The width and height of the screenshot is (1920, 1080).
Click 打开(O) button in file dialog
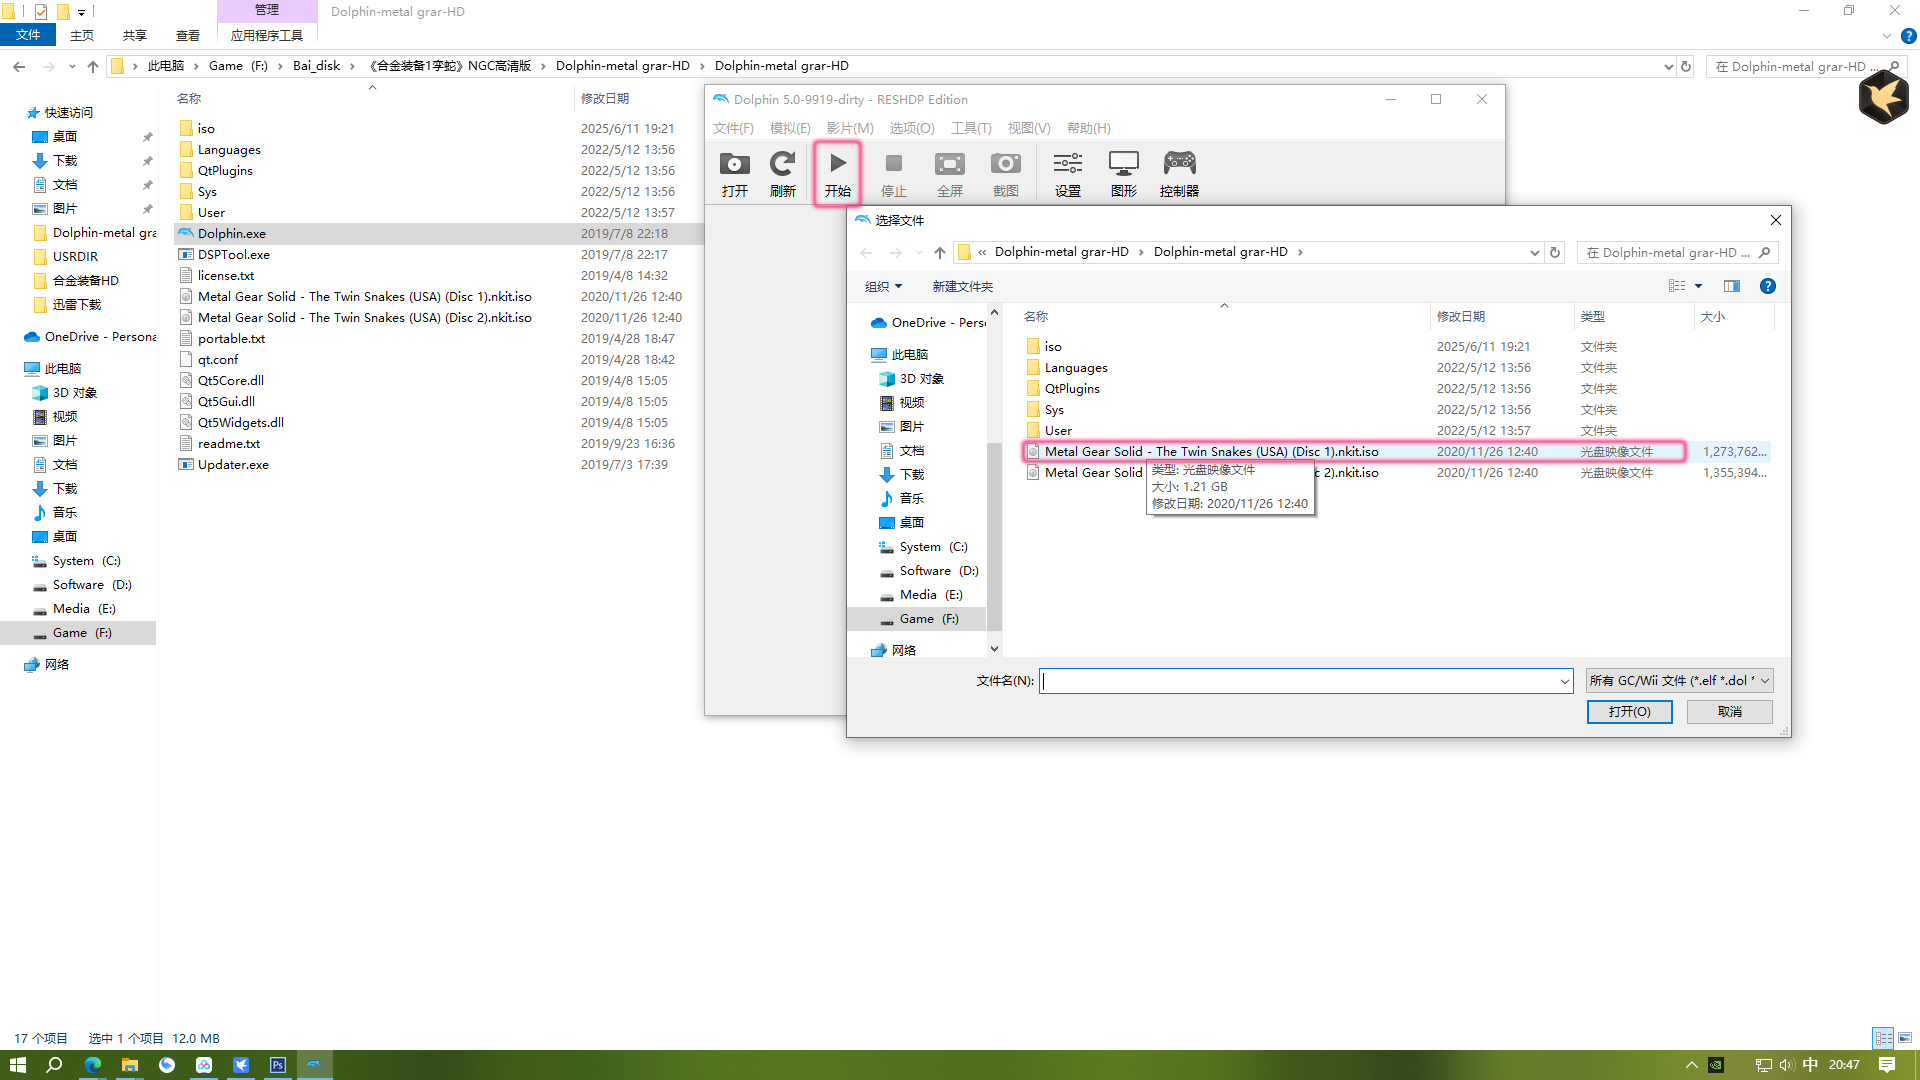click(1629, 712)
